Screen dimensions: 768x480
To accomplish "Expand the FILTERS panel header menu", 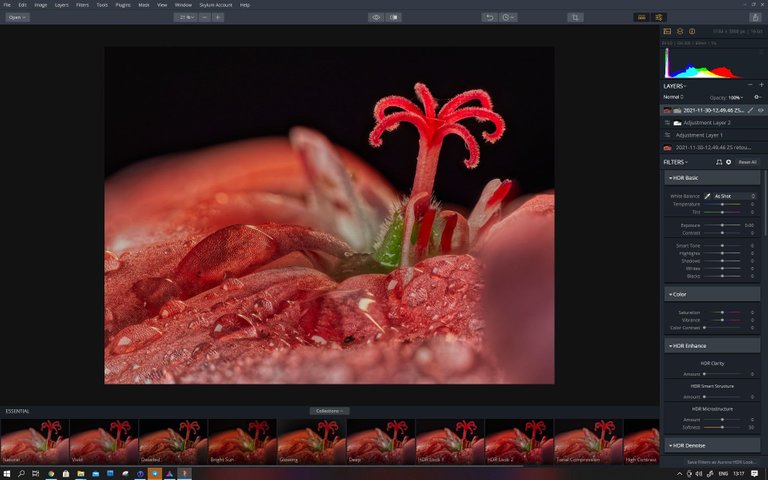I will [x=675, y=162].
